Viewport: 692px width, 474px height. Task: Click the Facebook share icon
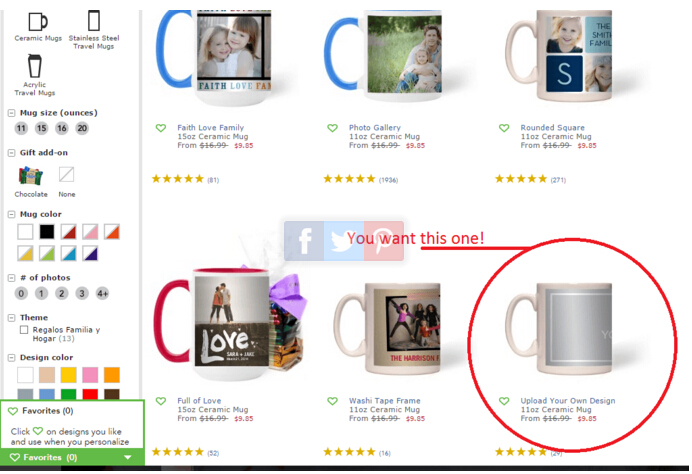(x=304, y=241)
